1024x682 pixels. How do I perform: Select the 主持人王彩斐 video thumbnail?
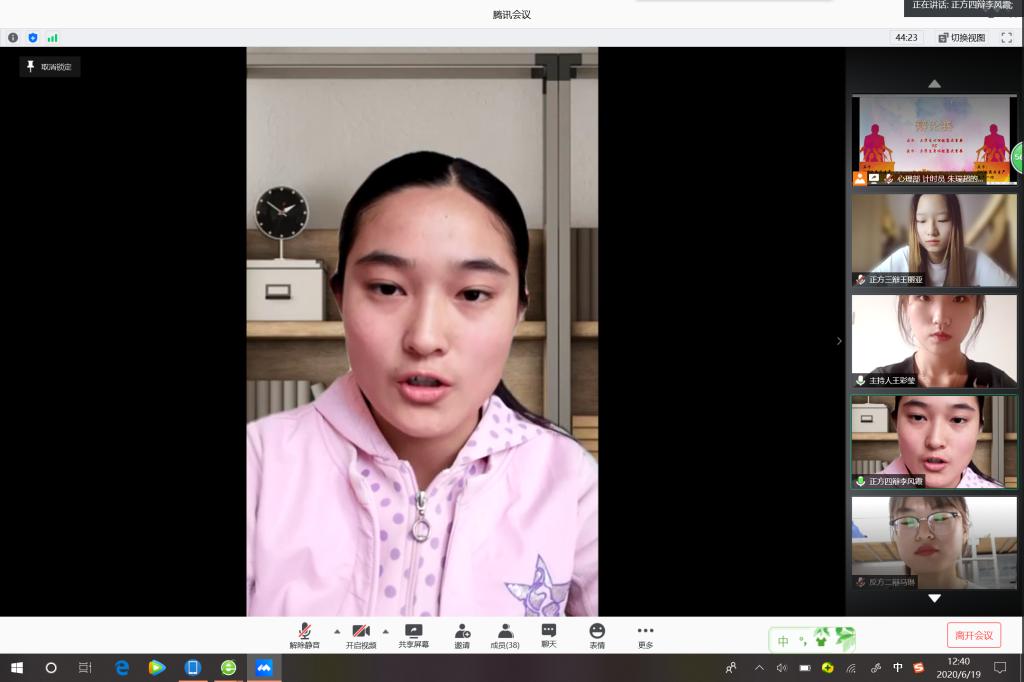(x=934, y=341)
